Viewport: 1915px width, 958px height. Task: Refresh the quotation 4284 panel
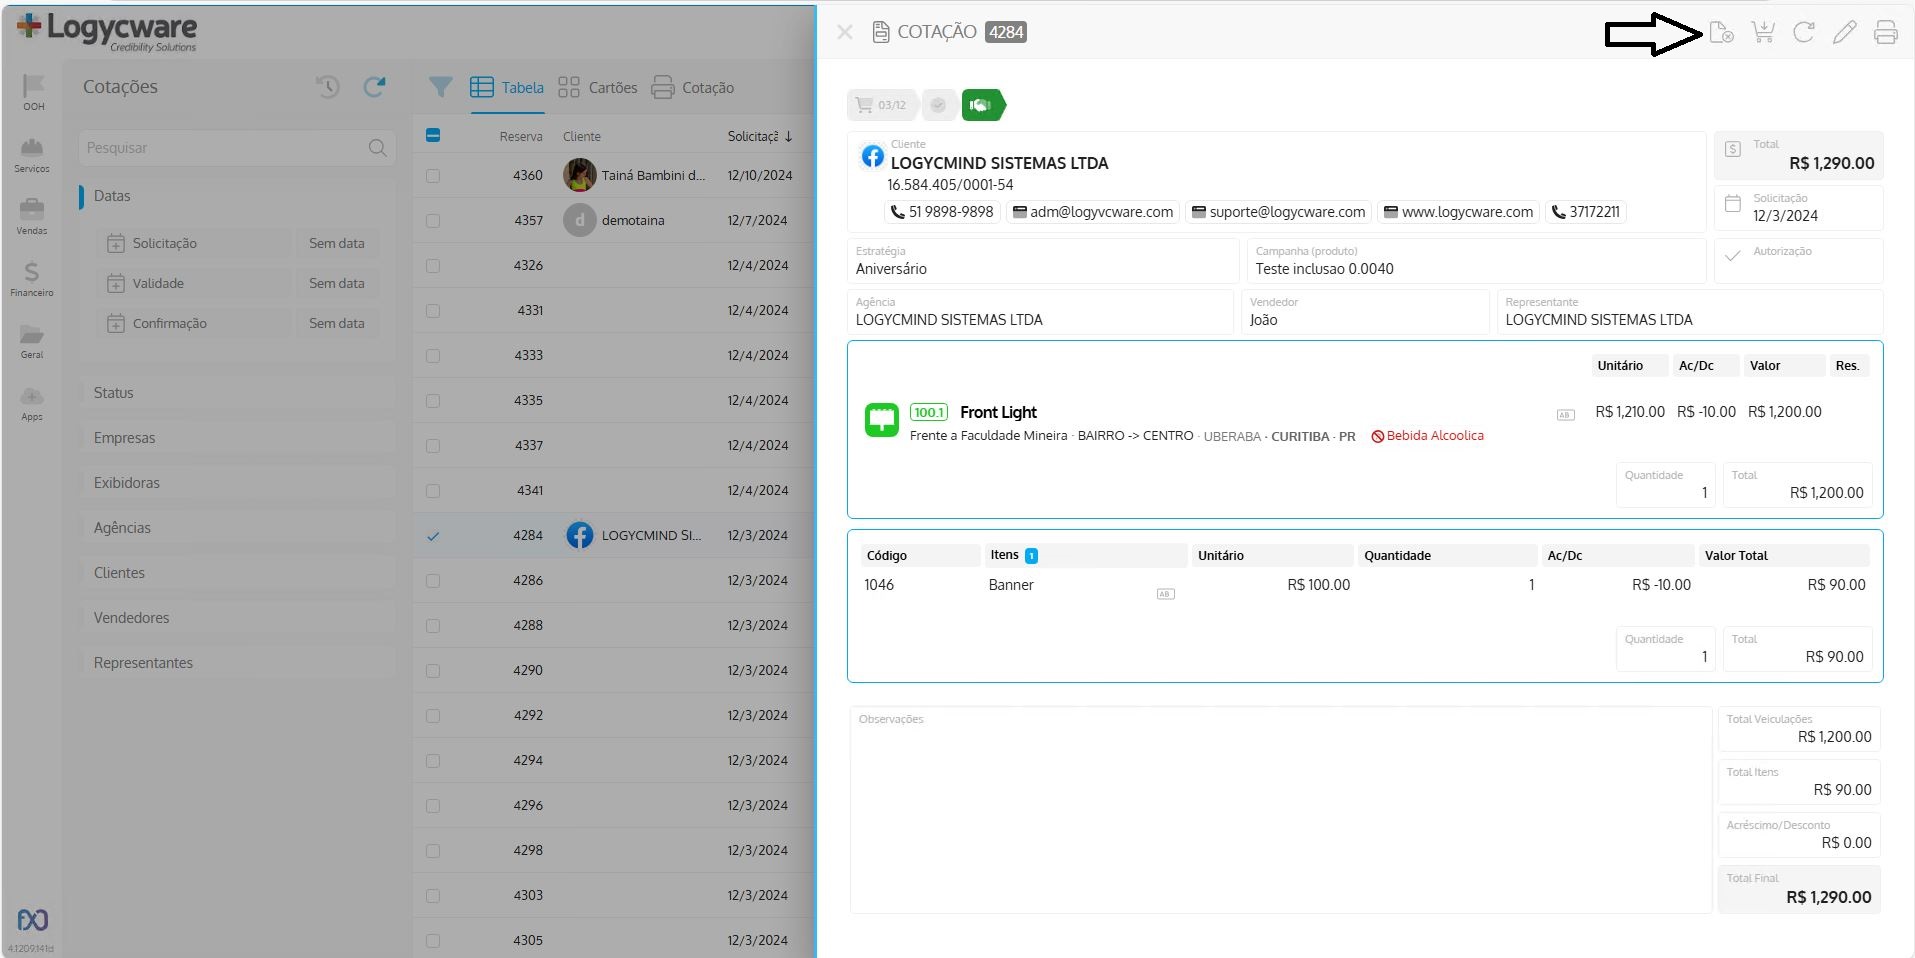pos(1804,33)
